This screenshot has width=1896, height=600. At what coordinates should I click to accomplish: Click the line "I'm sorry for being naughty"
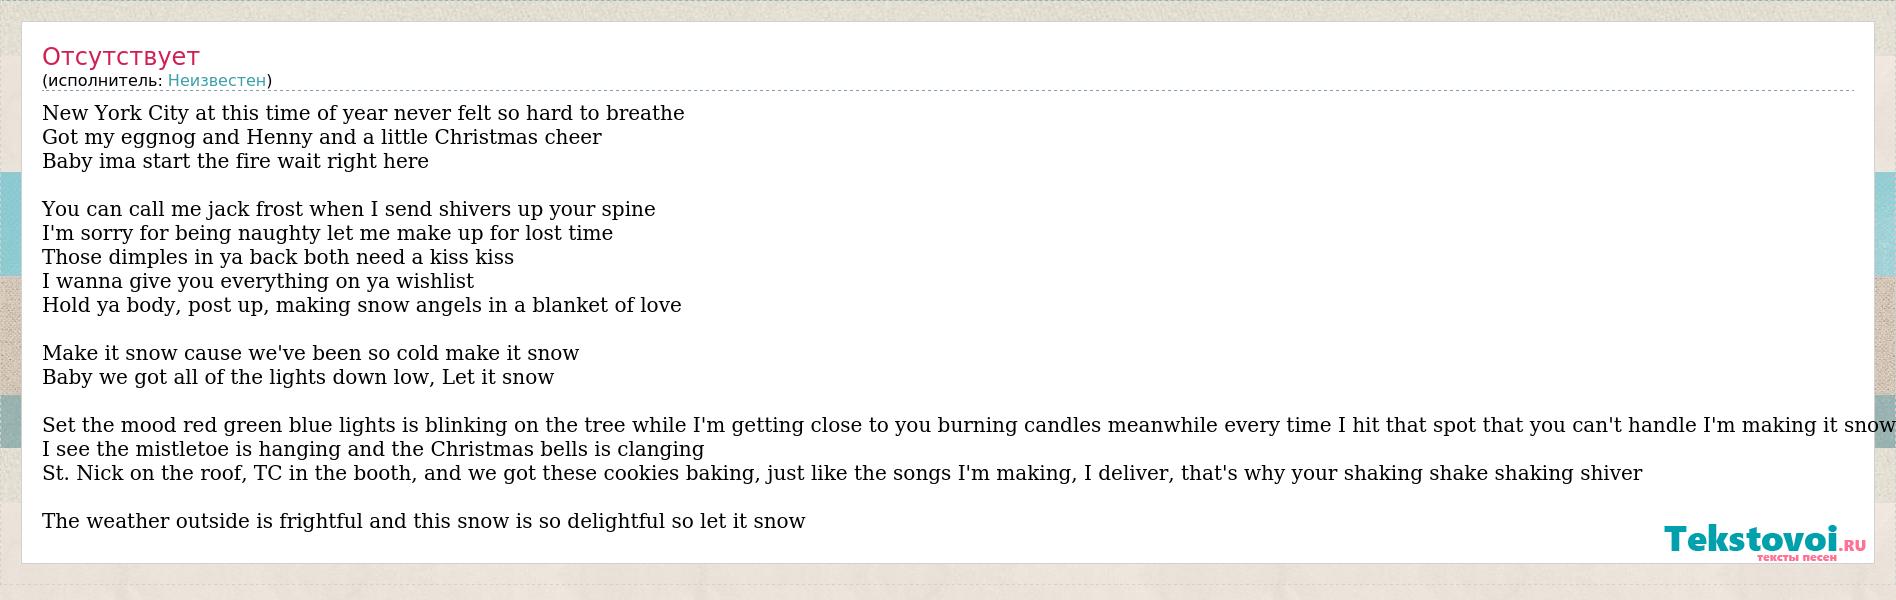tap(327, 233)
